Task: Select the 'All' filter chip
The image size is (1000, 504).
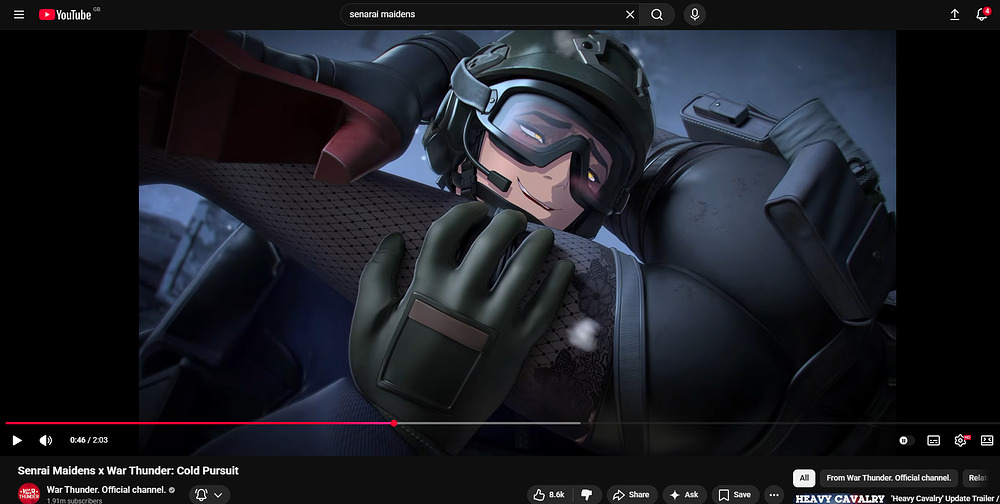Action: tap(804, 478)
